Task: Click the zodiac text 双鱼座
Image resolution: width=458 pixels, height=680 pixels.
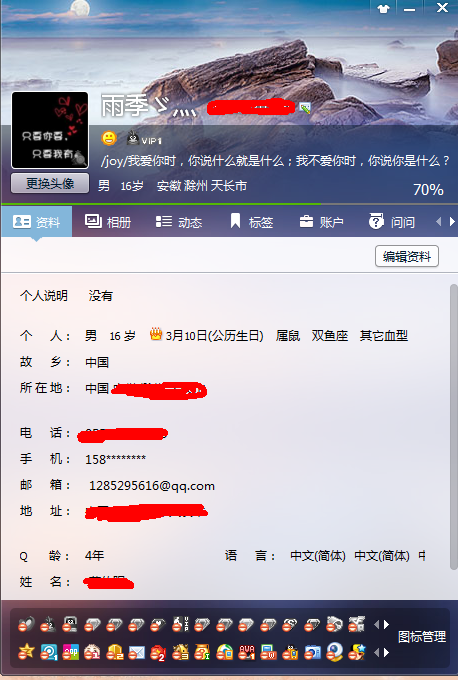Action: tap(330, 336)
